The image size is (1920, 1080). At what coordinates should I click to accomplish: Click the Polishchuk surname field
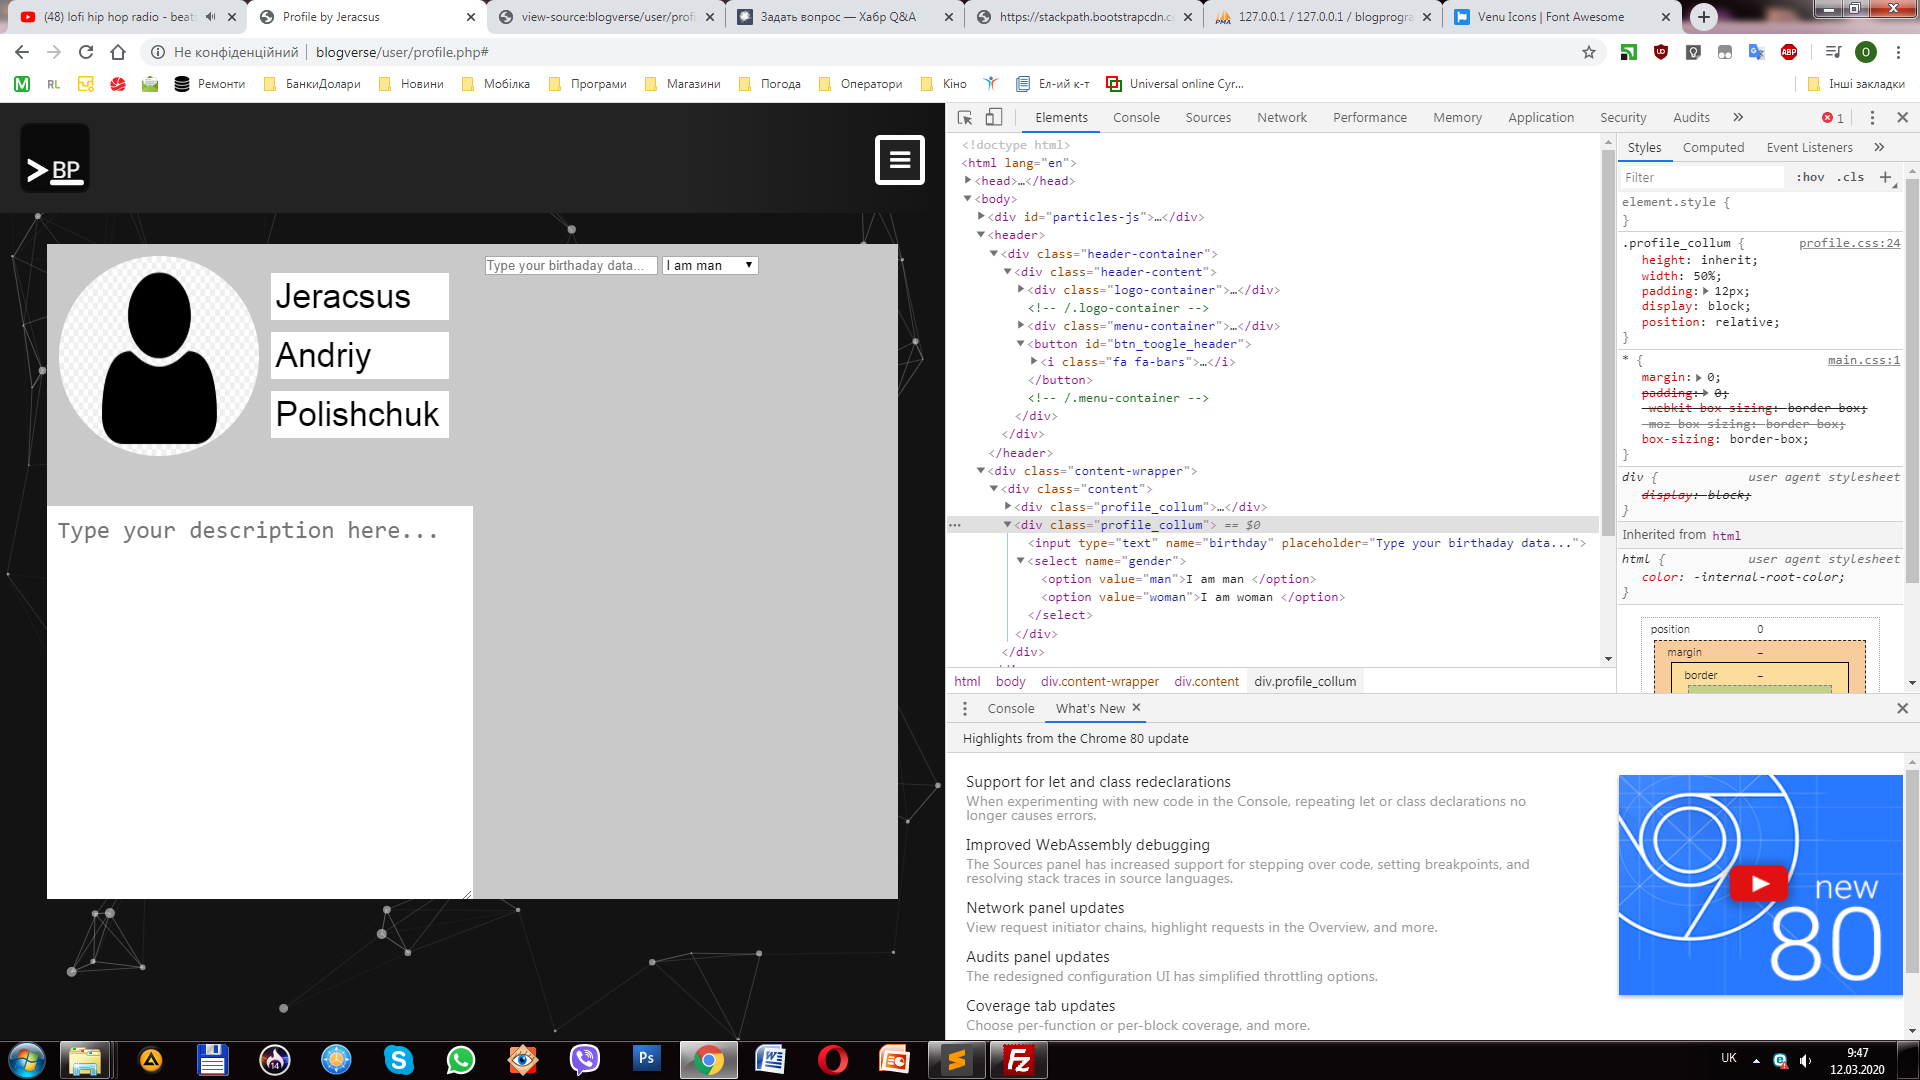(x=360, y=414)
